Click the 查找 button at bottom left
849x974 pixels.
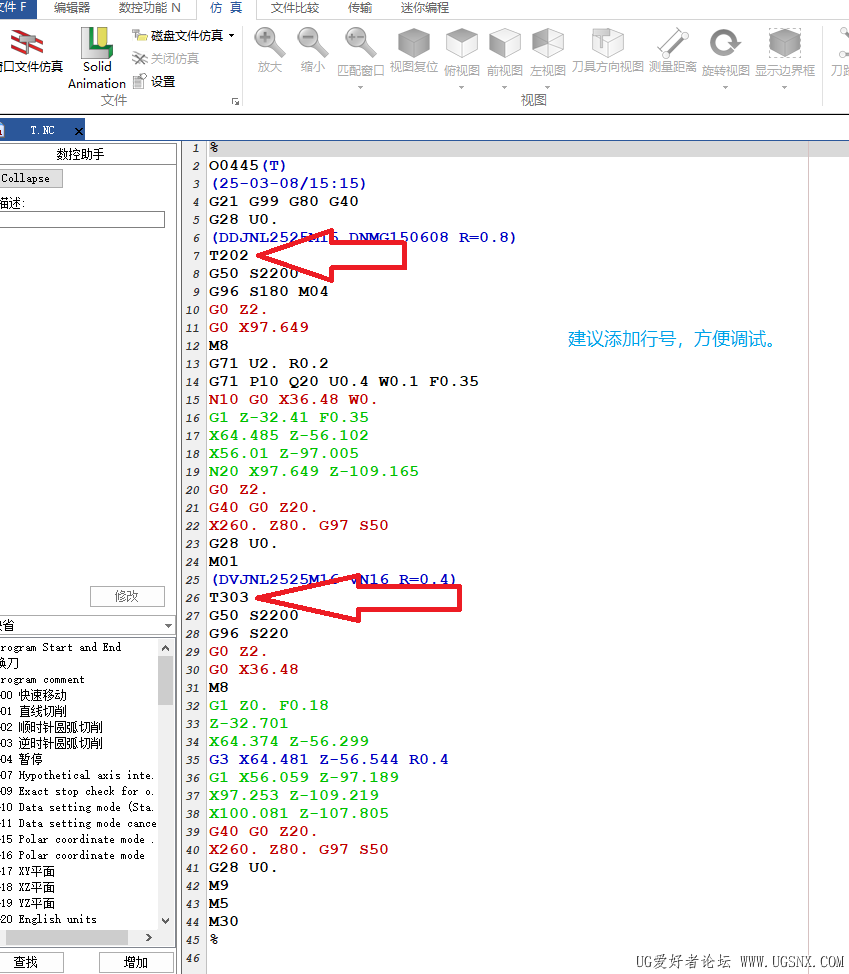(27, 962)
